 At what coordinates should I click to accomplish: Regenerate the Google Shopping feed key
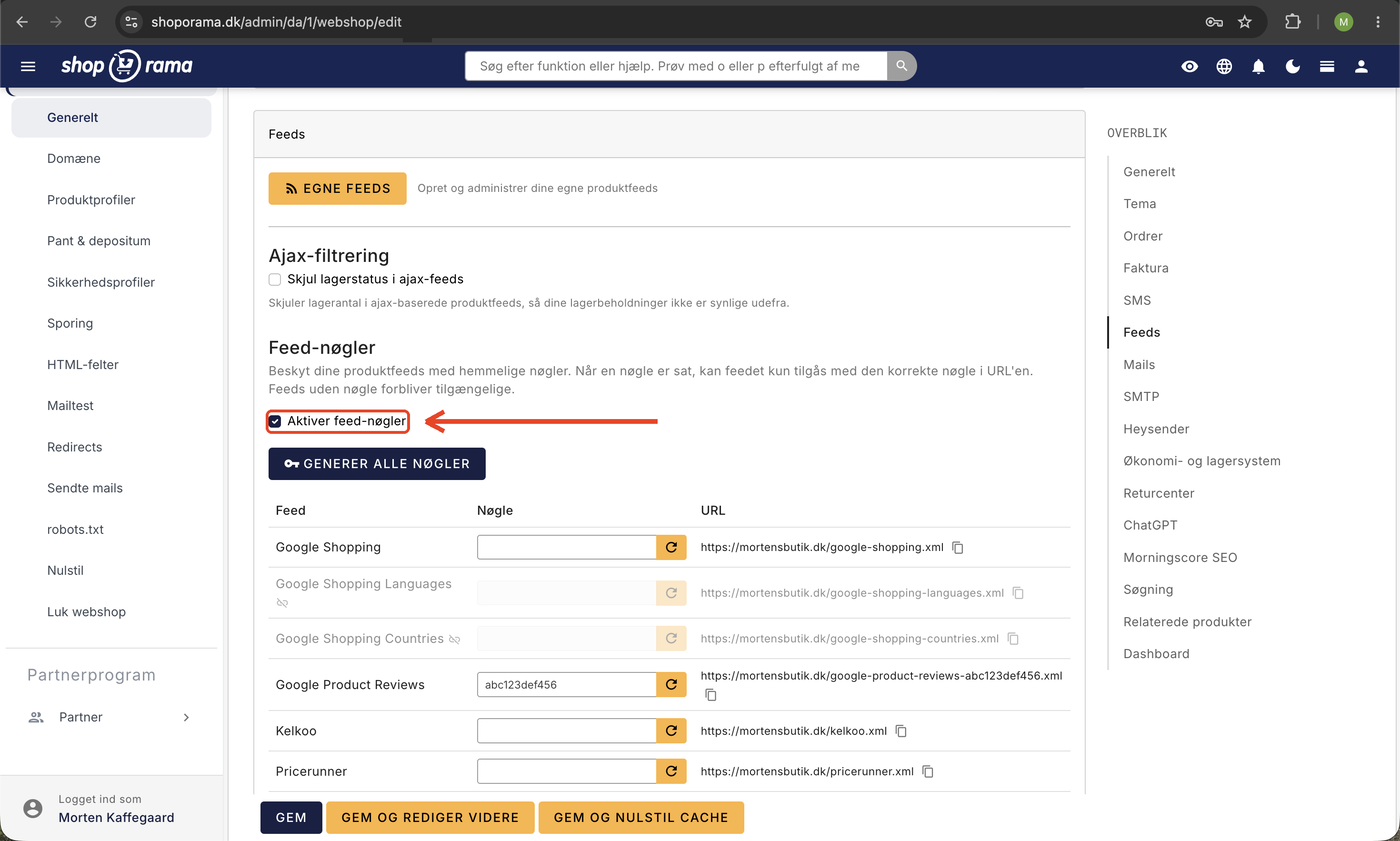(x=672, y=547)
